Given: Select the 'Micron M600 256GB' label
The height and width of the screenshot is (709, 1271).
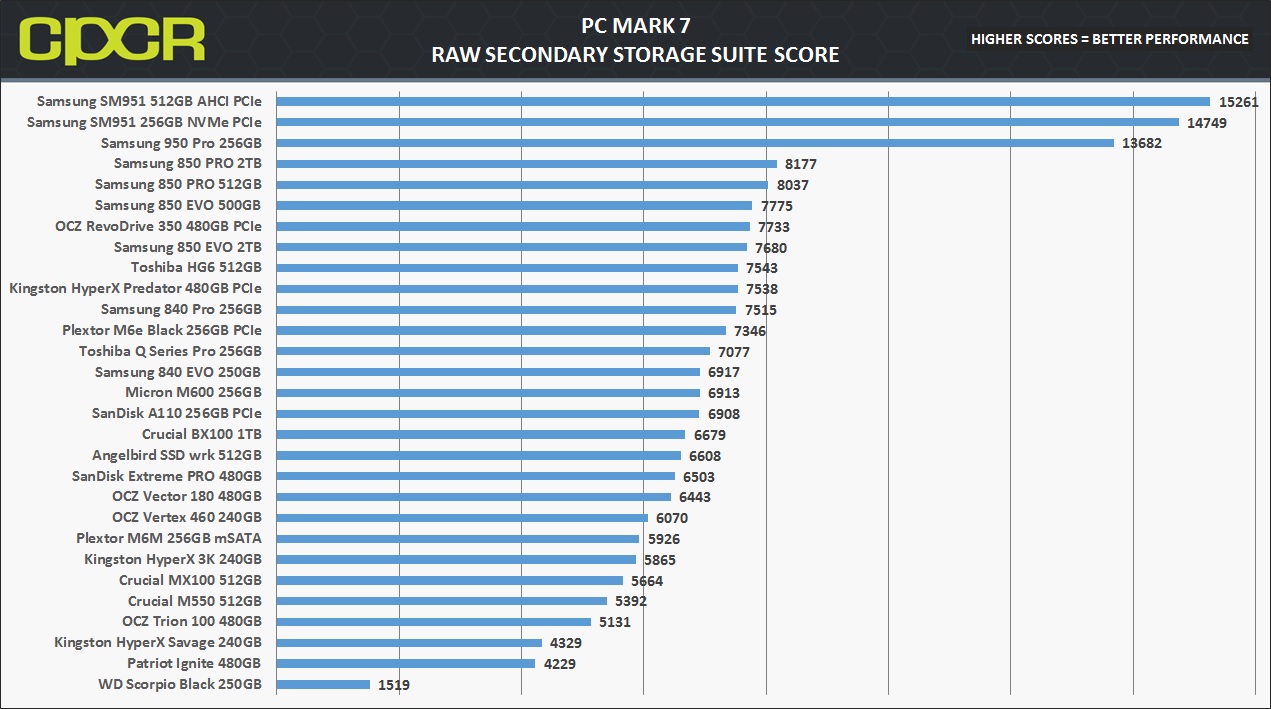Looking at the screenshot, I should [x=193, y=392].
